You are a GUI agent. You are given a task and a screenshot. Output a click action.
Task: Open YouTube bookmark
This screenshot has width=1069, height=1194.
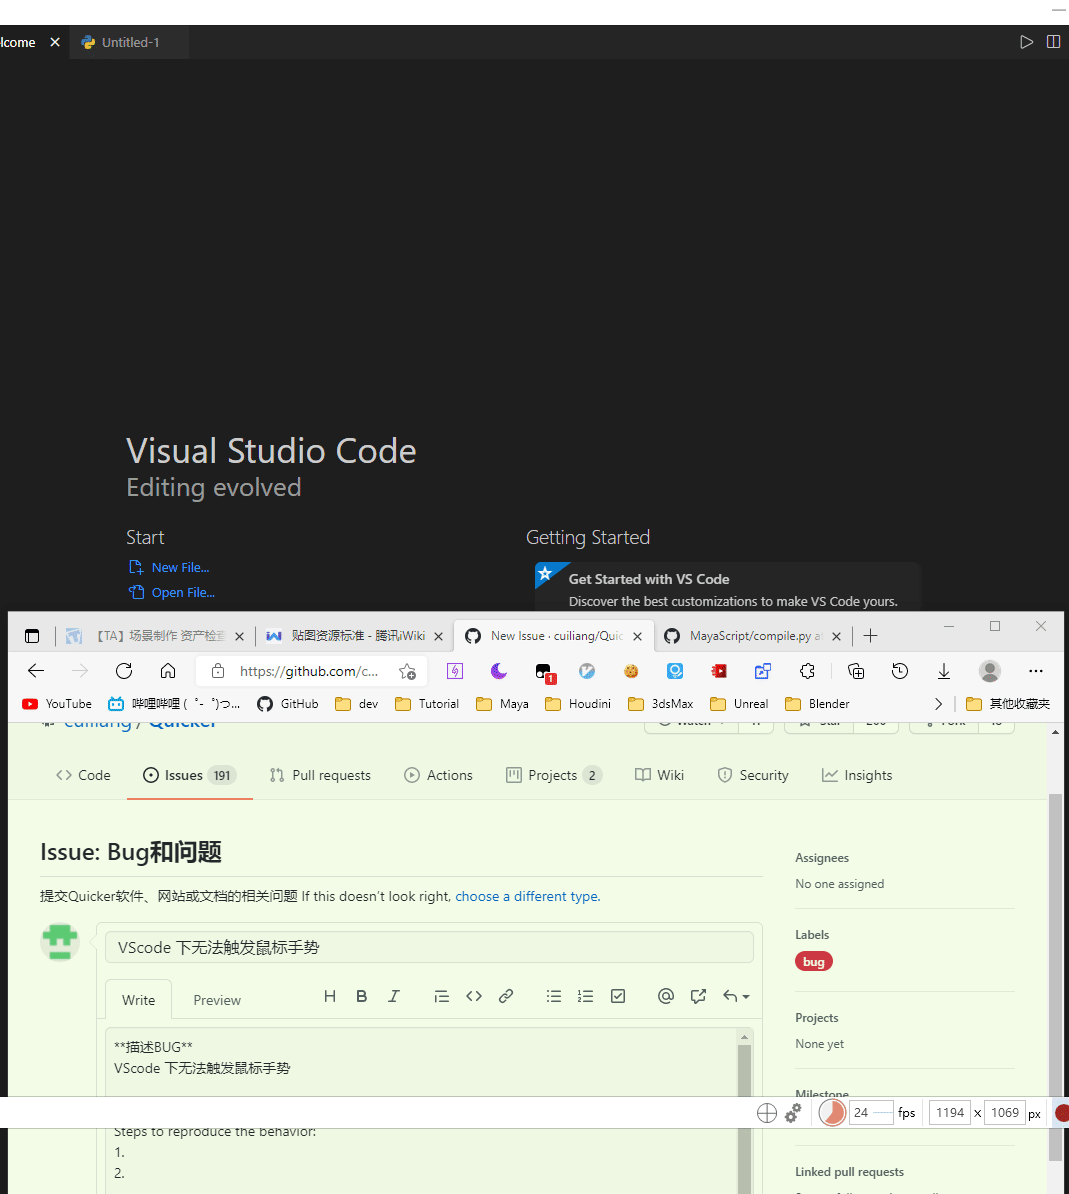coord(57,704)
